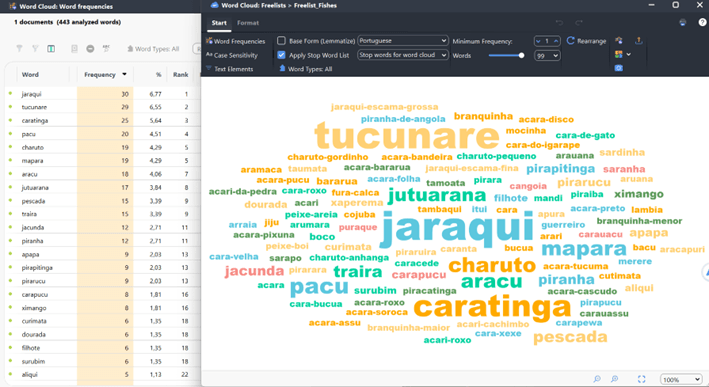The height and width of the screenshot is (387, 709).
Task: Open the 99 words count dropdown
Action: coord(547,56)
